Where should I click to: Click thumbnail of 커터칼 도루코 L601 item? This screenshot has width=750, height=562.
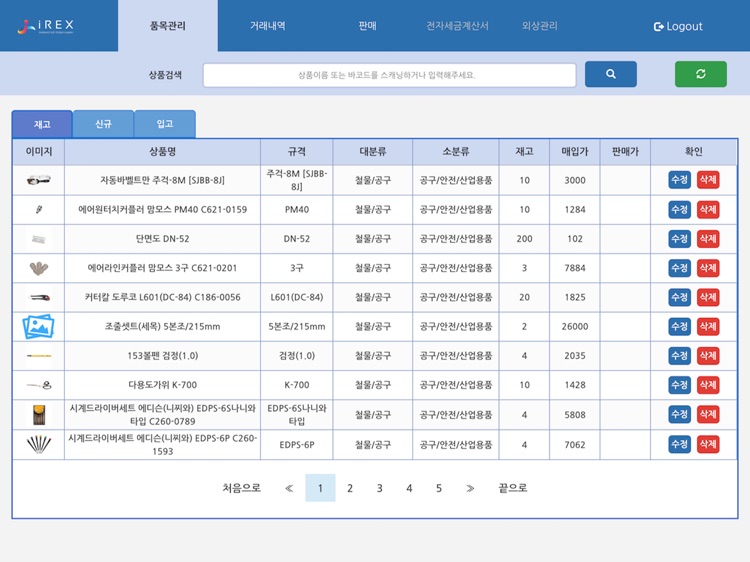(x=39, y=298)
